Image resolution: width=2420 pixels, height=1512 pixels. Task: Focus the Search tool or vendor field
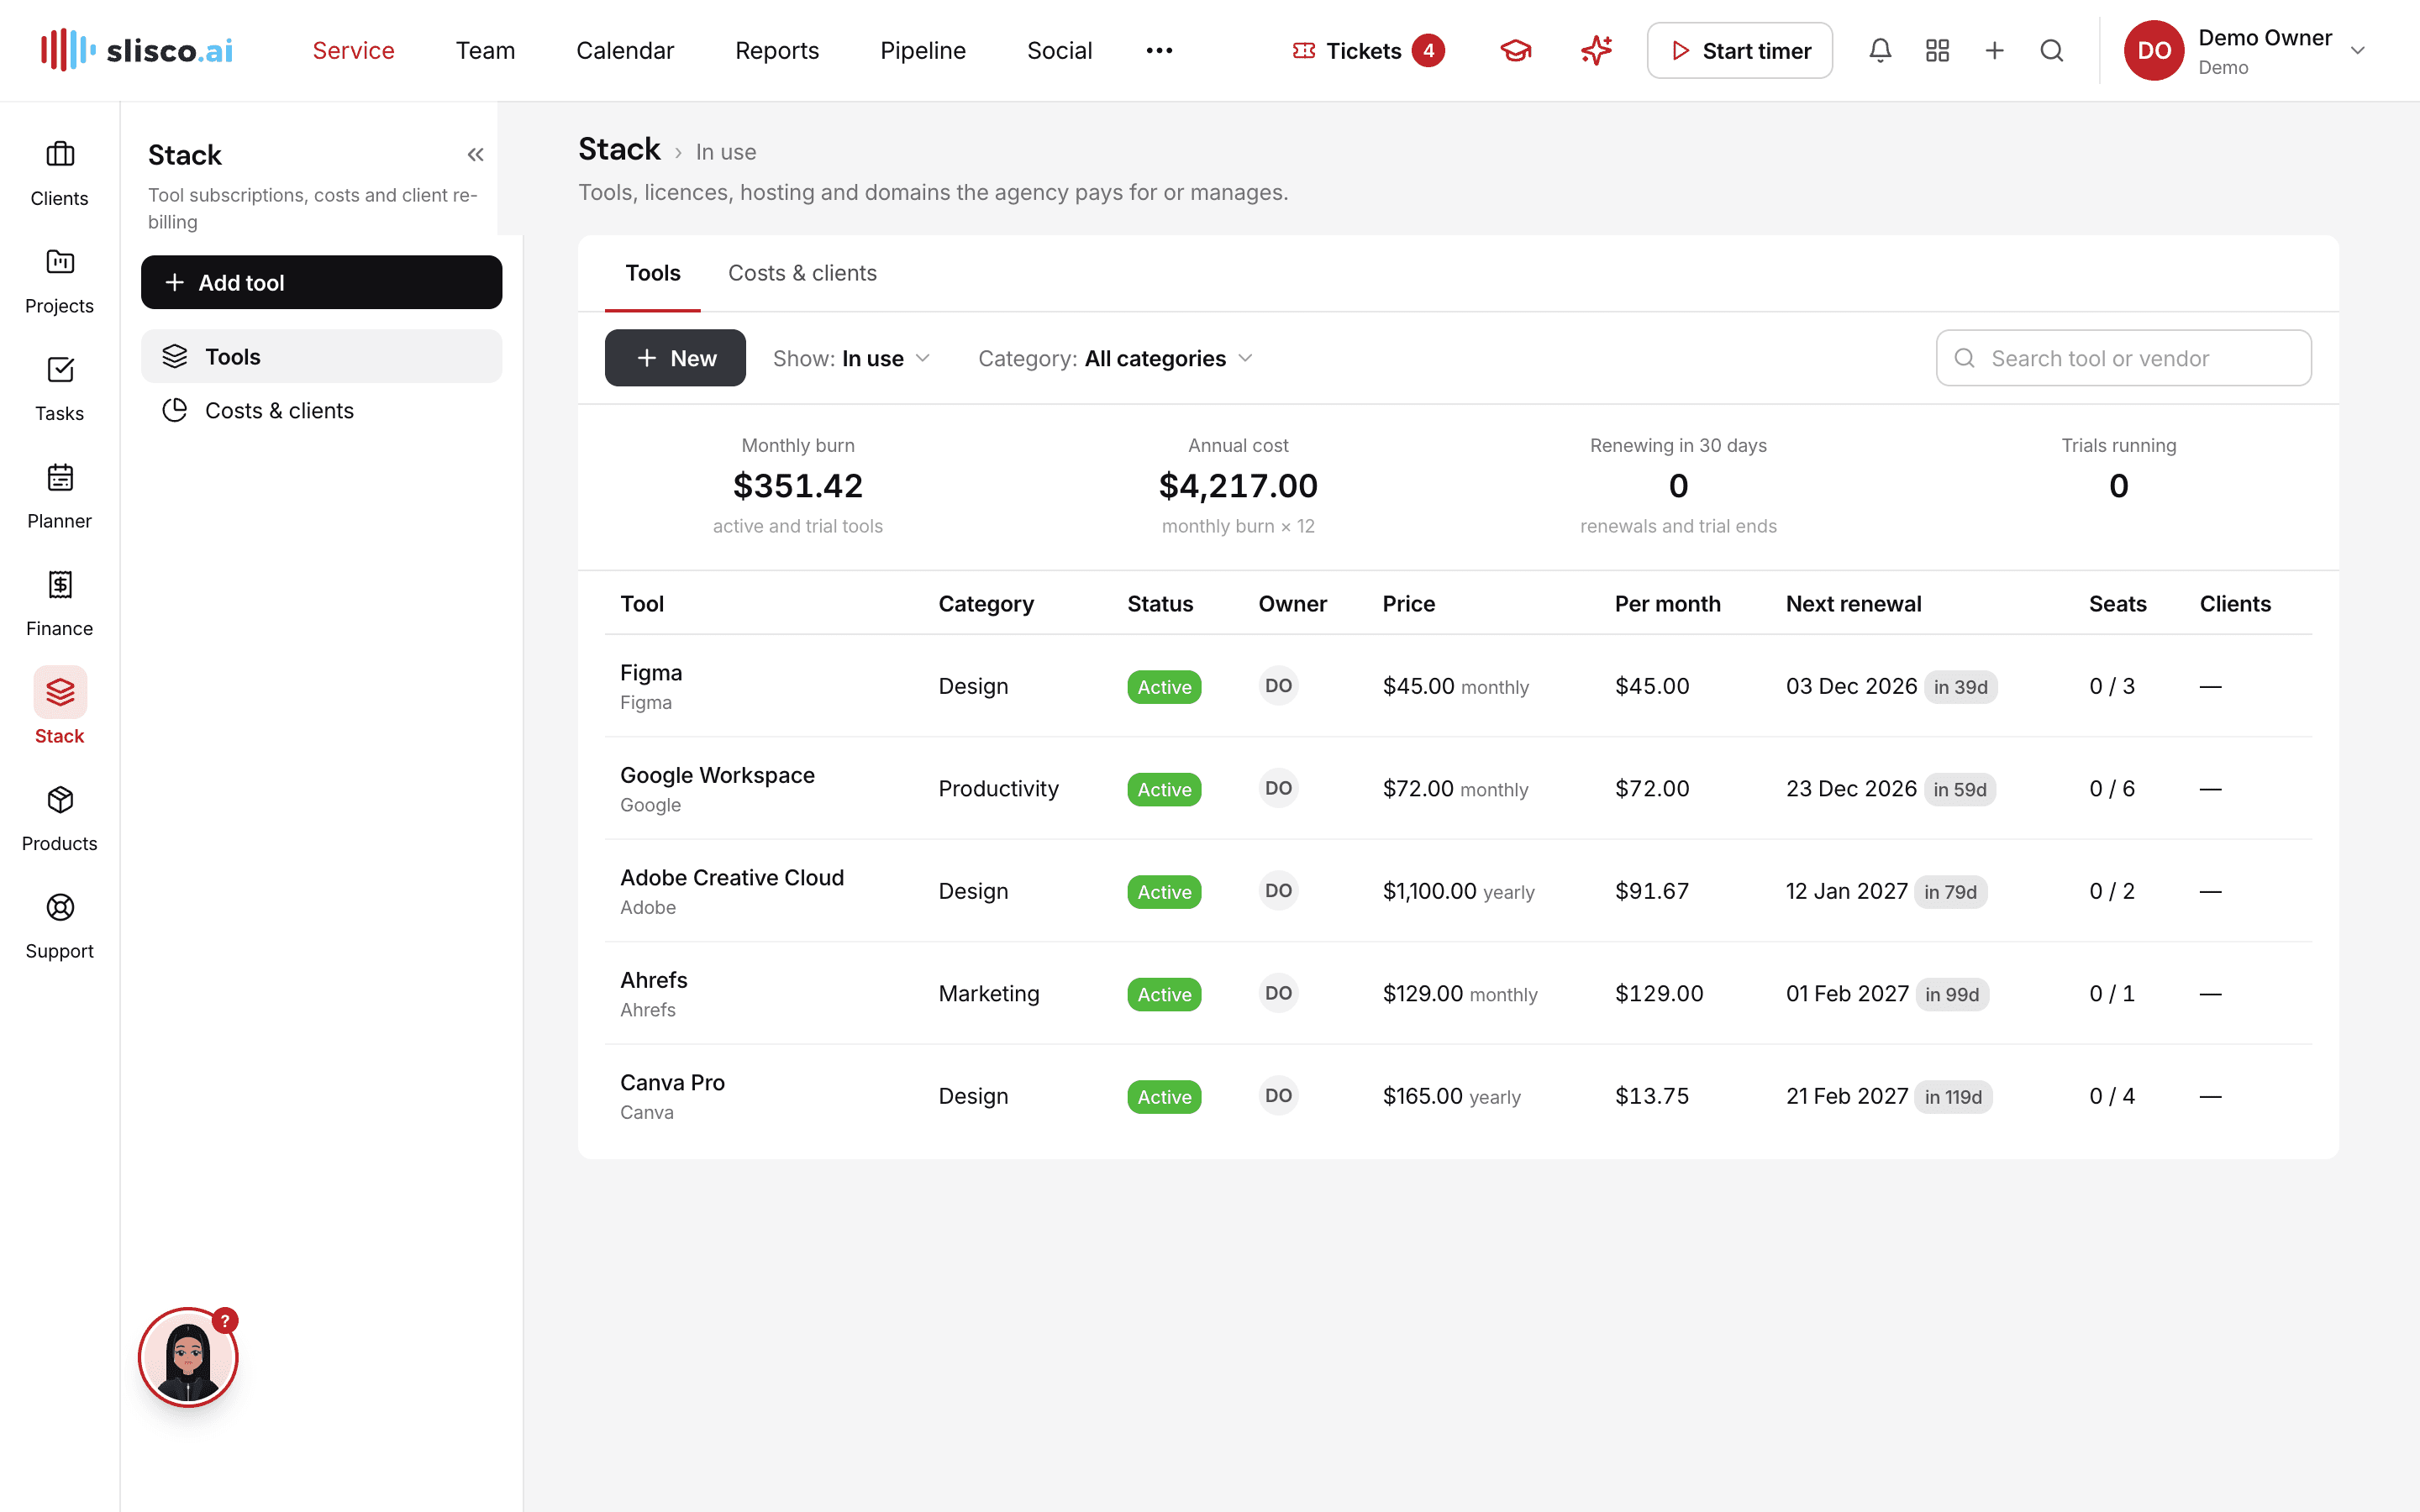[2123, 358]
